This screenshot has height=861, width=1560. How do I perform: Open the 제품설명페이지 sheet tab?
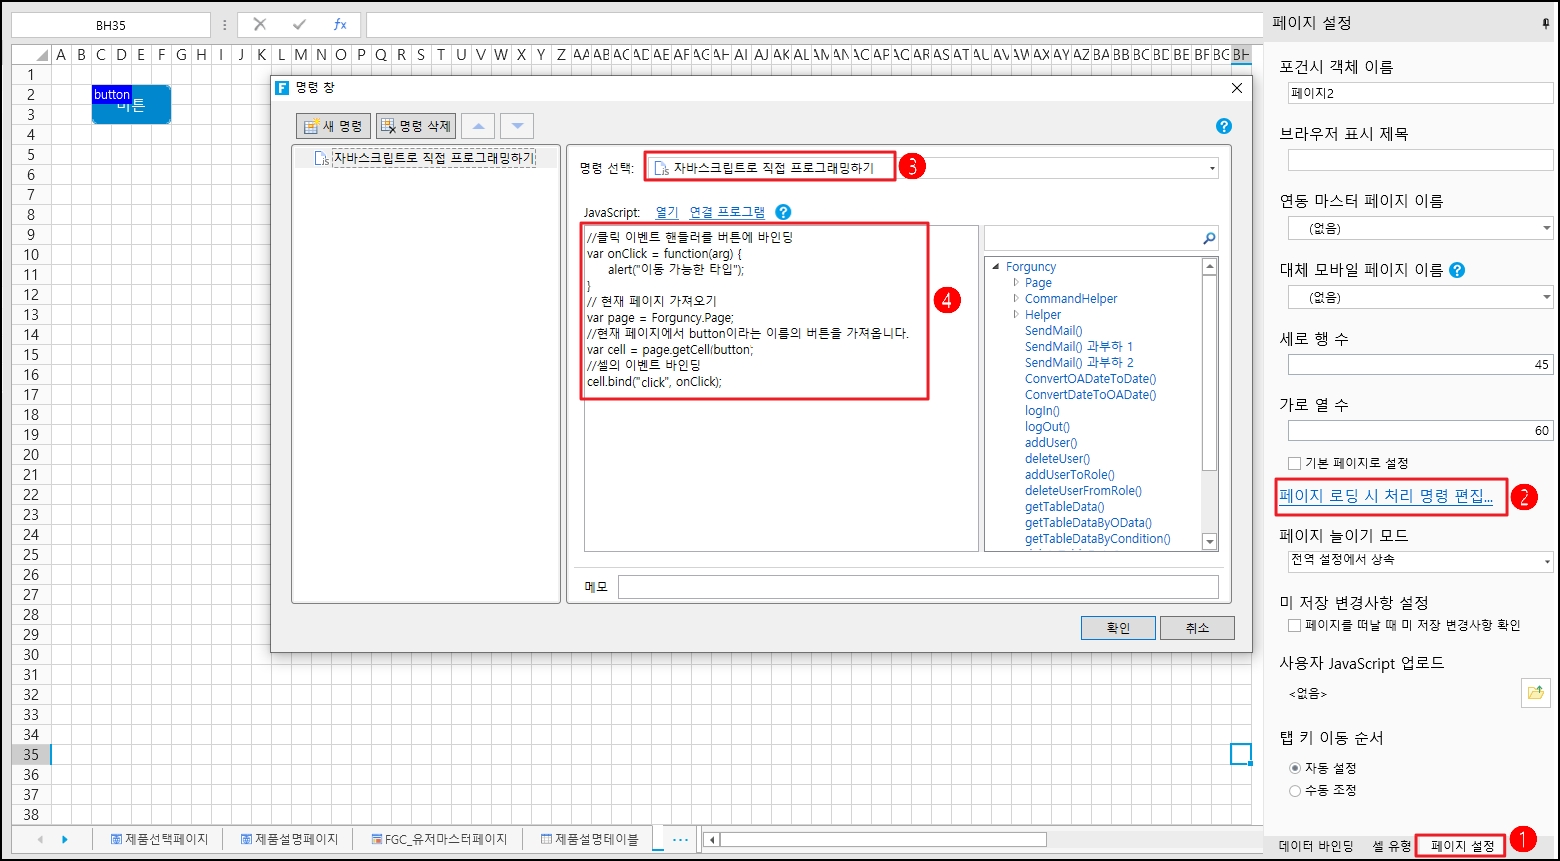pyautogui.click(x=289, y=839)
